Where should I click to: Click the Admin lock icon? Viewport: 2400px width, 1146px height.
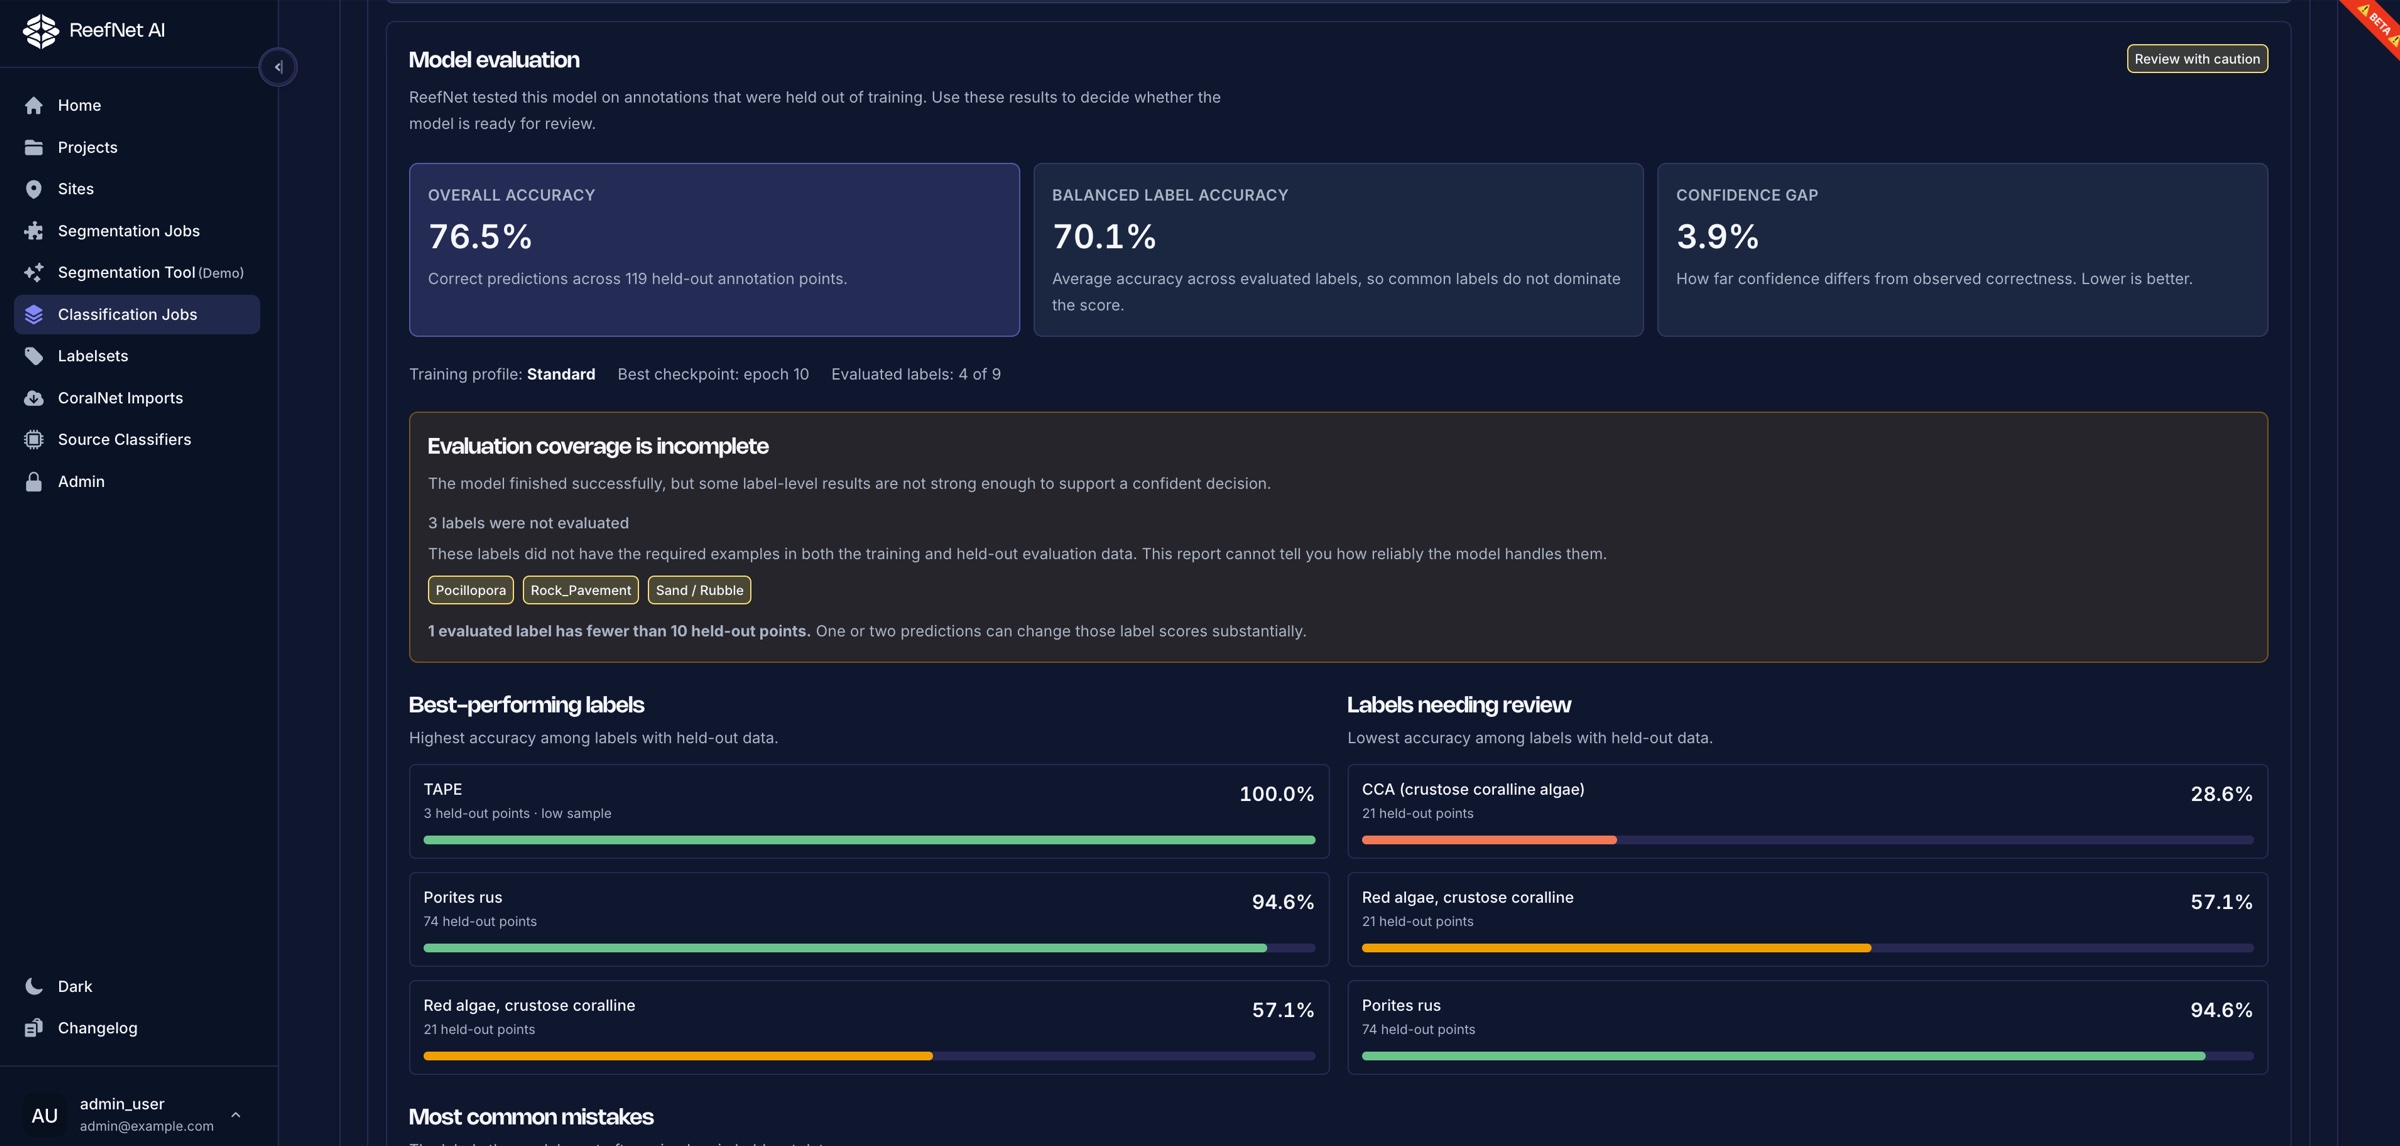click(x=34, y=481)
